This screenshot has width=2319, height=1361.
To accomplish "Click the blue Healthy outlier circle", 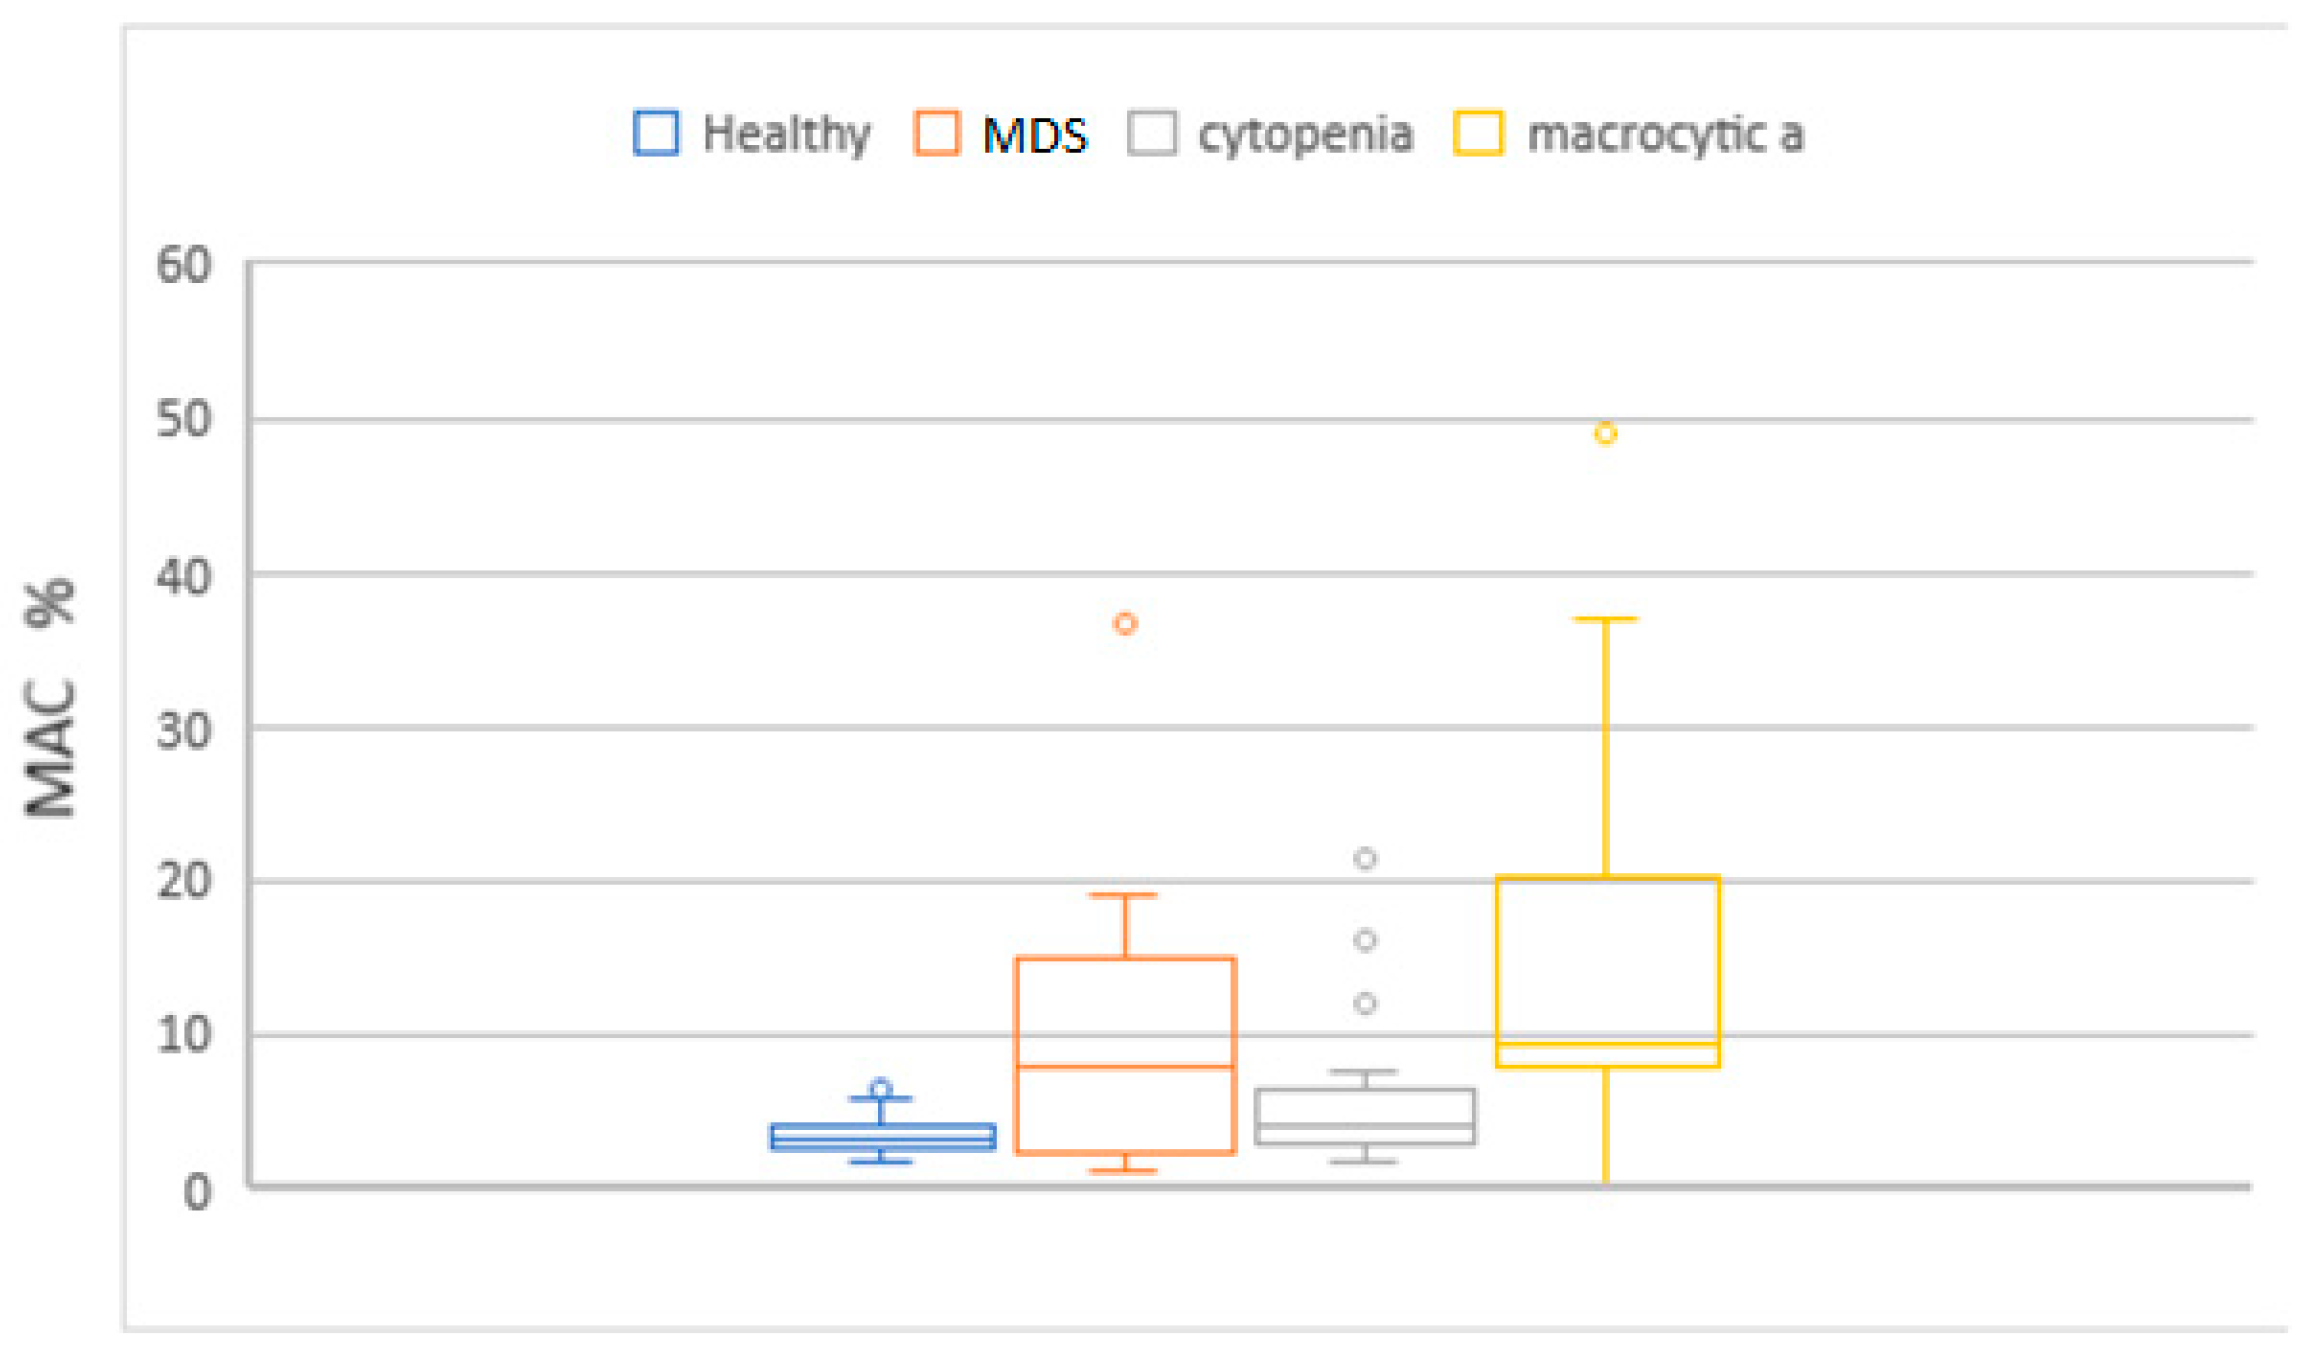I will [881, 1089].
